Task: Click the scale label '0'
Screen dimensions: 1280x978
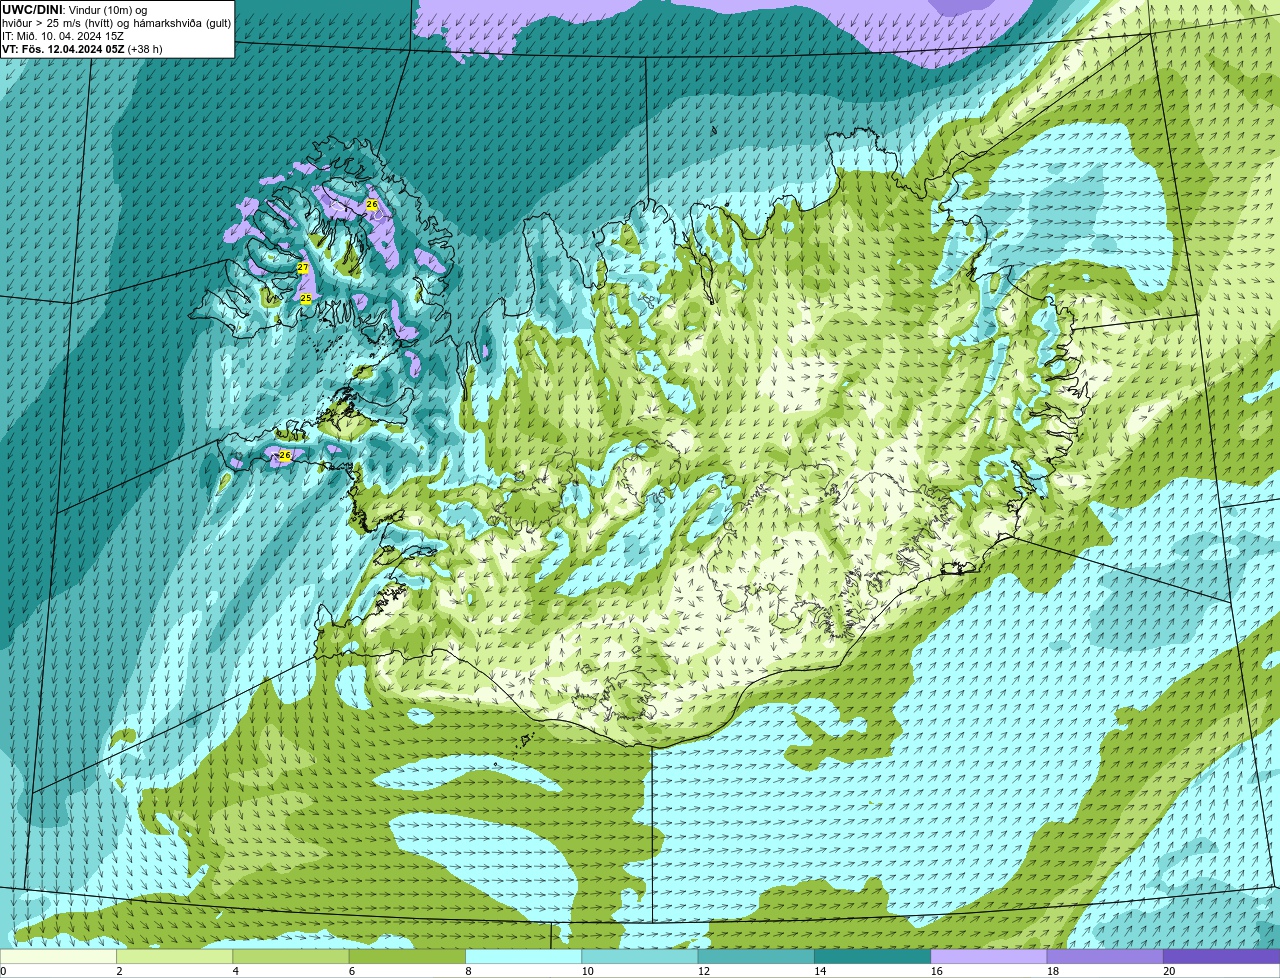Action: [x=3, y=971]
